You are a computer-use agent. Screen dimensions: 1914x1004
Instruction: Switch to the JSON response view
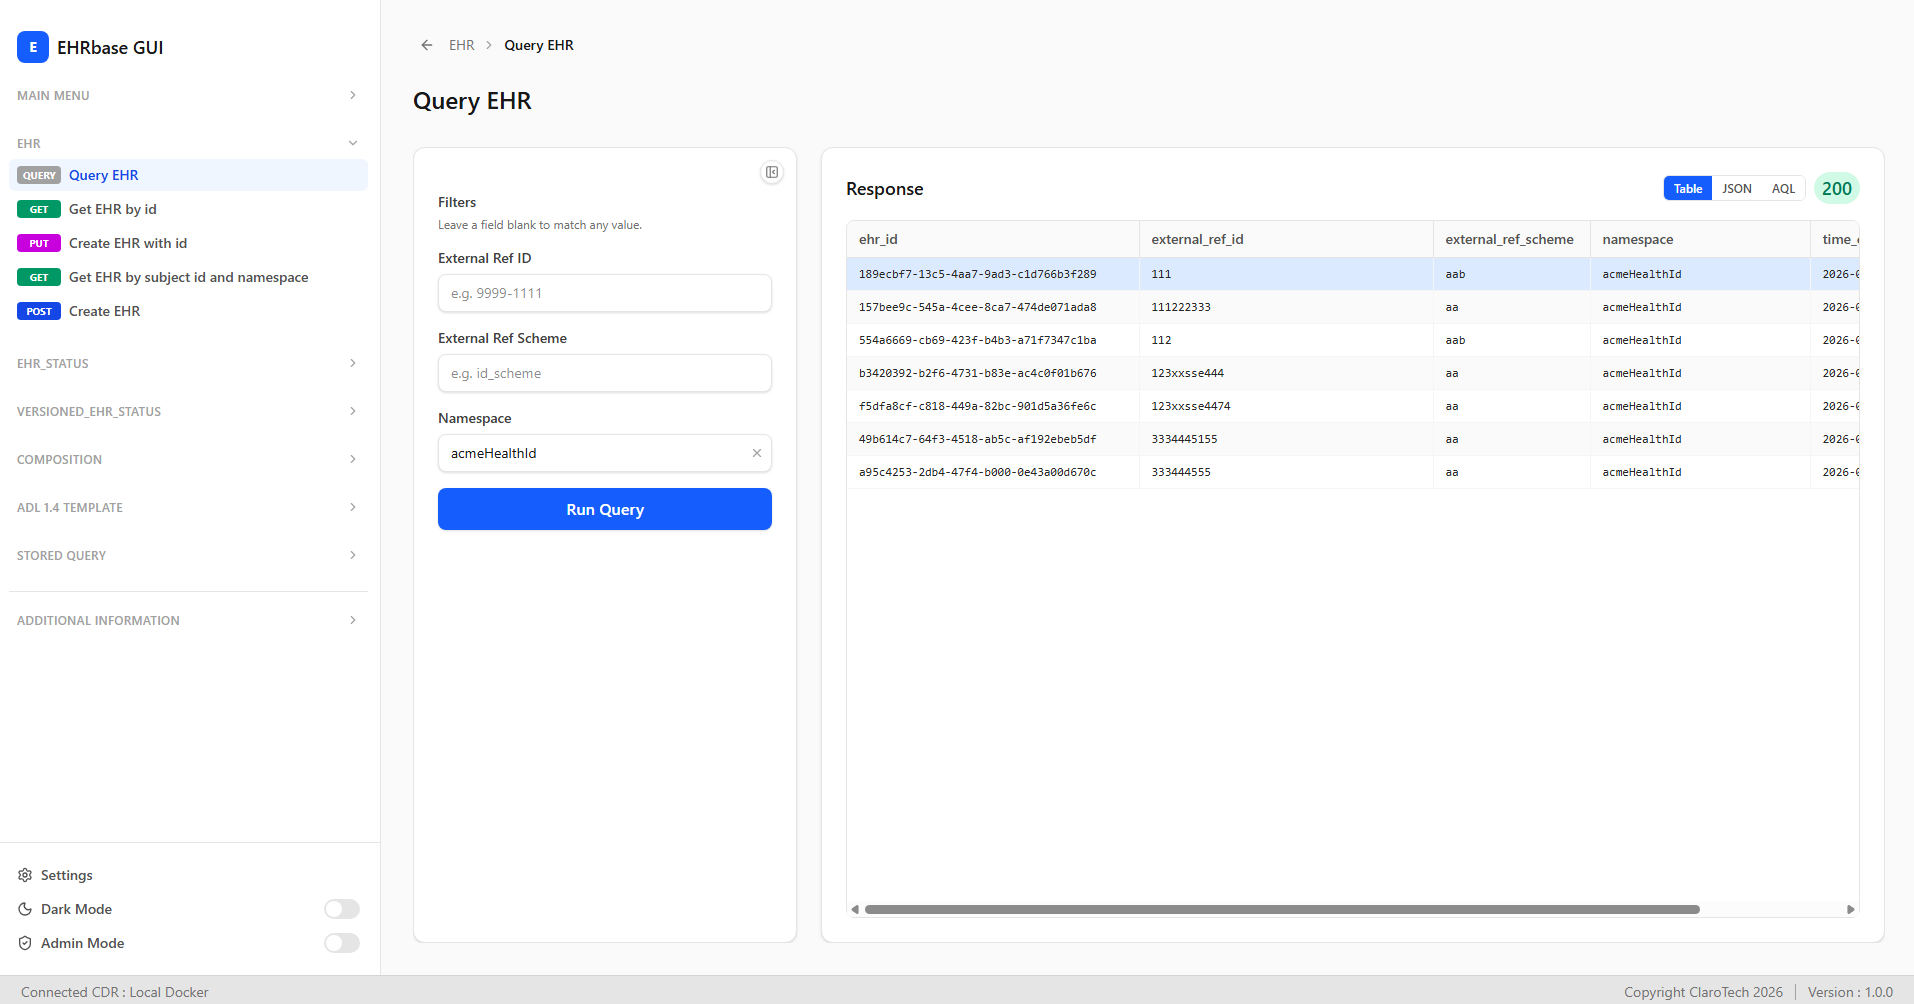[x=1737, y=188]
